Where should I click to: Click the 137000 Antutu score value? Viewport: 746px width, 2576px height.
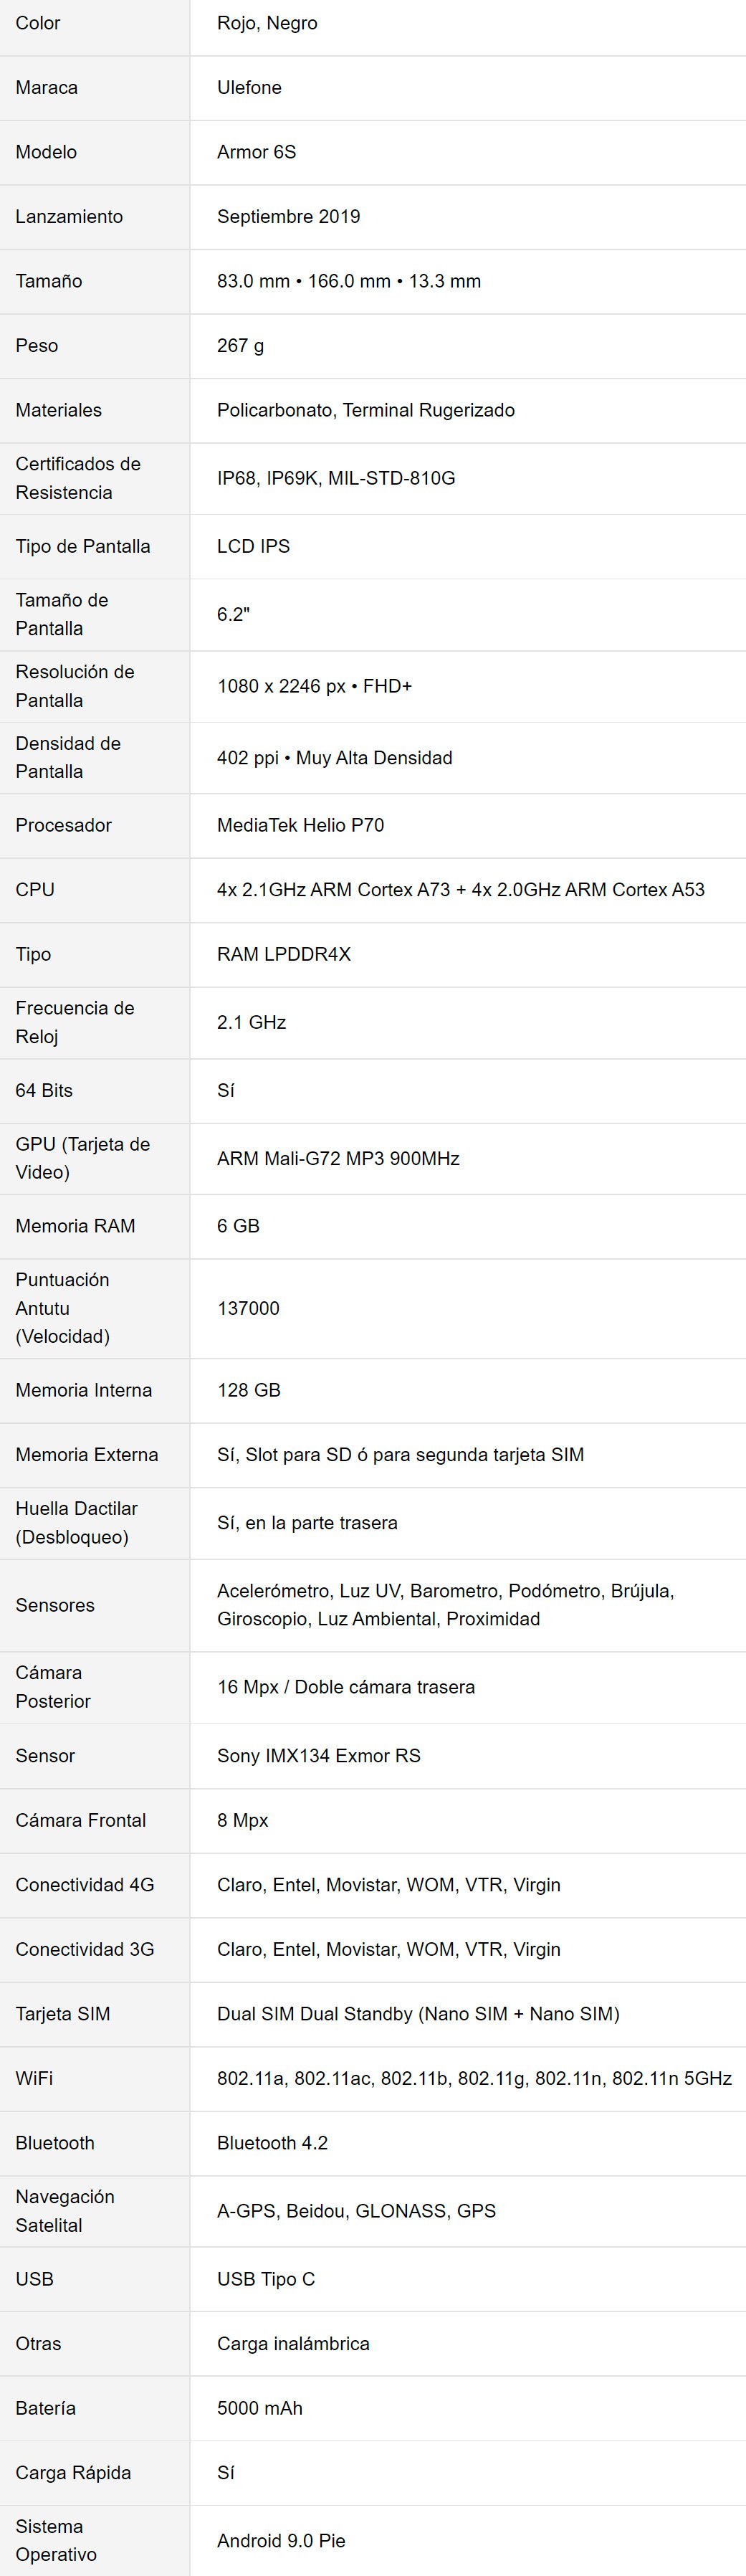(248, 1308)
